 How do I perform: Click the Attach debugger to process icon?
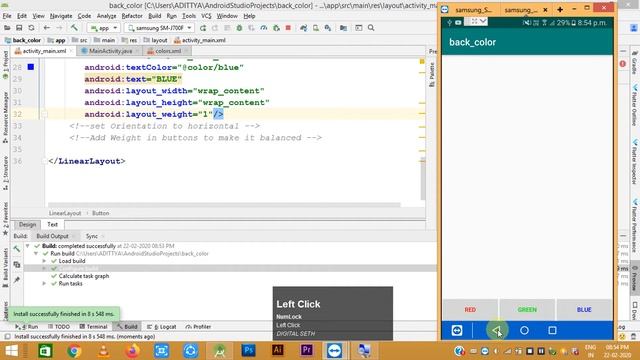[x=276, y=28]
